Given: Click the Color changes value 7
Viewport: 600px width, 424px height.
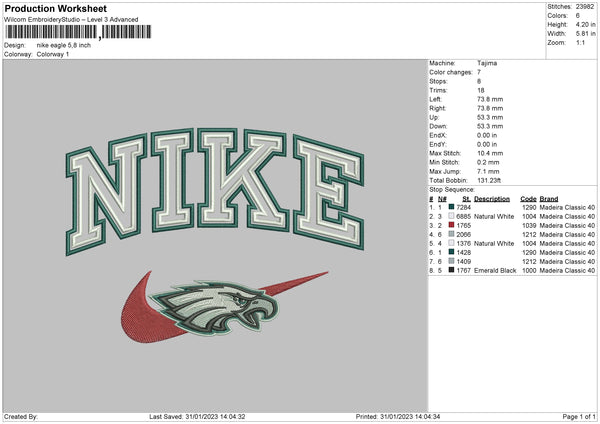Looking at the screenshot, I should coord(479,72).
